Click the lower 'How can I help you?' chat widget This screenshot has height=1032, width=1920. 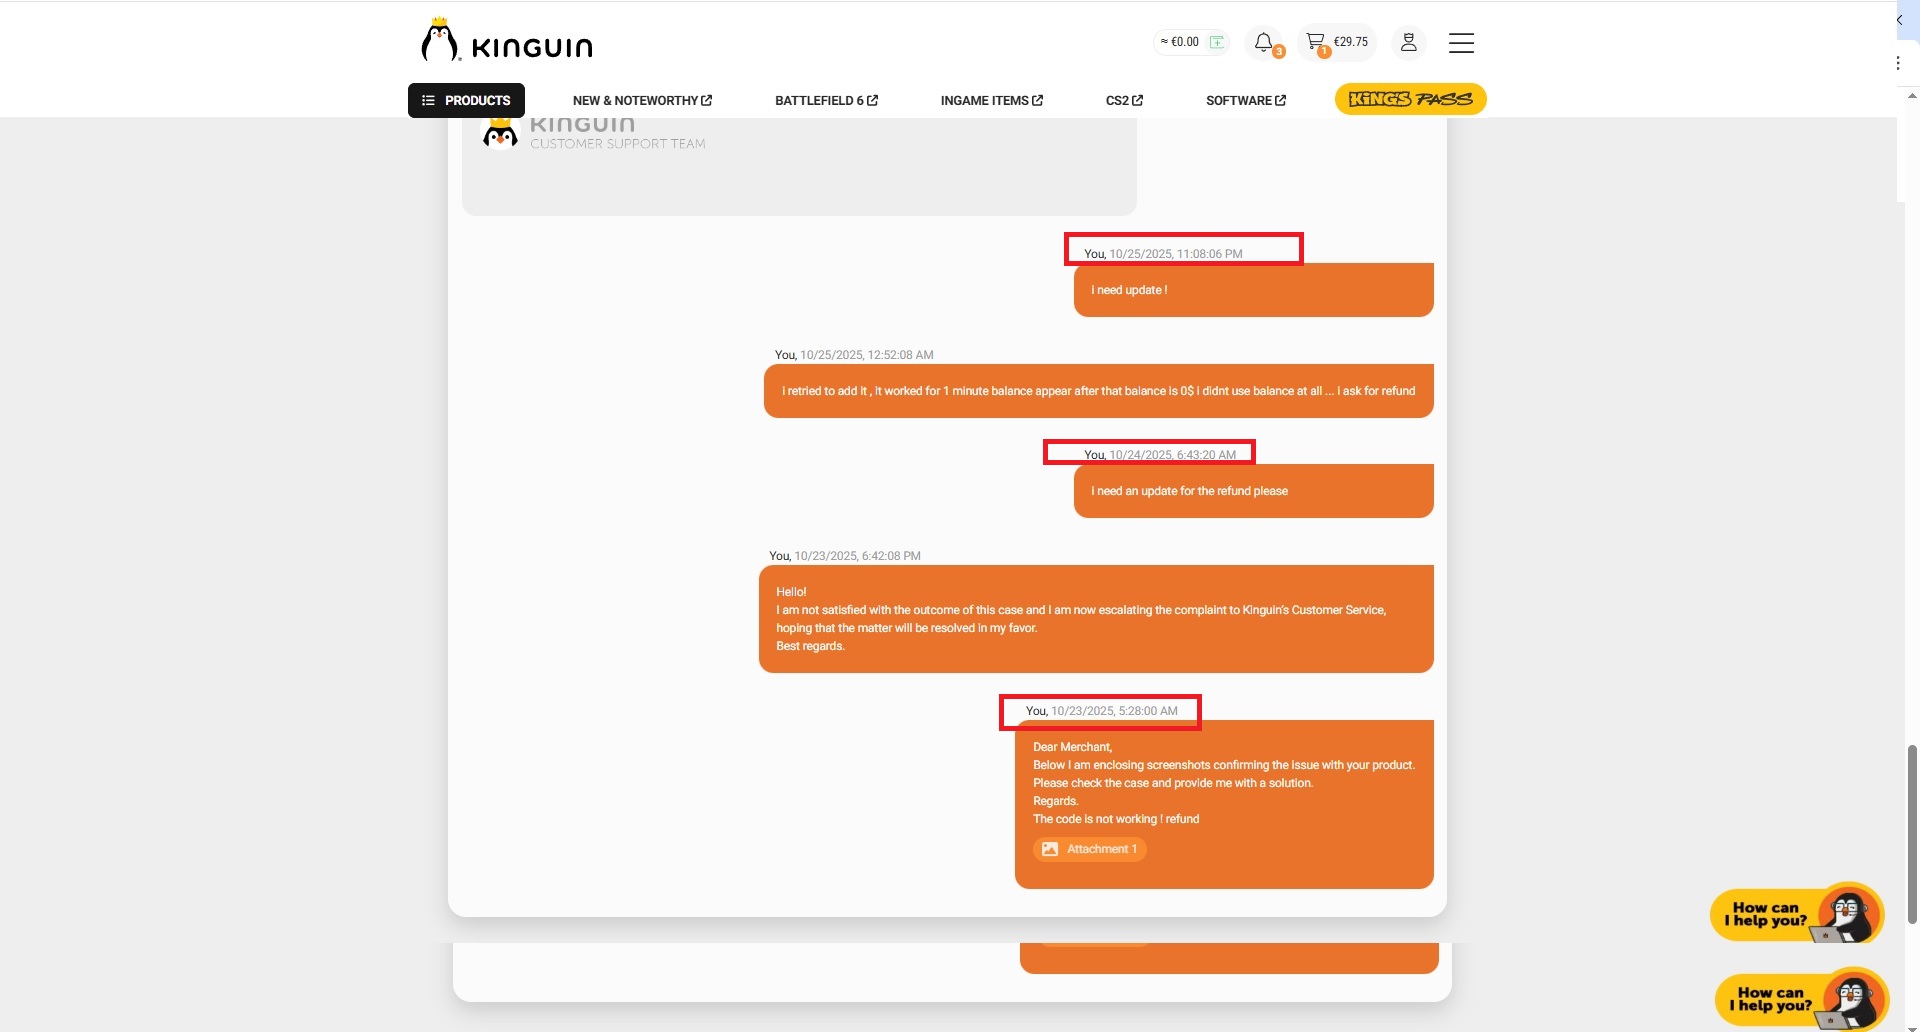pyautogui.click(x=1800, y=999)
